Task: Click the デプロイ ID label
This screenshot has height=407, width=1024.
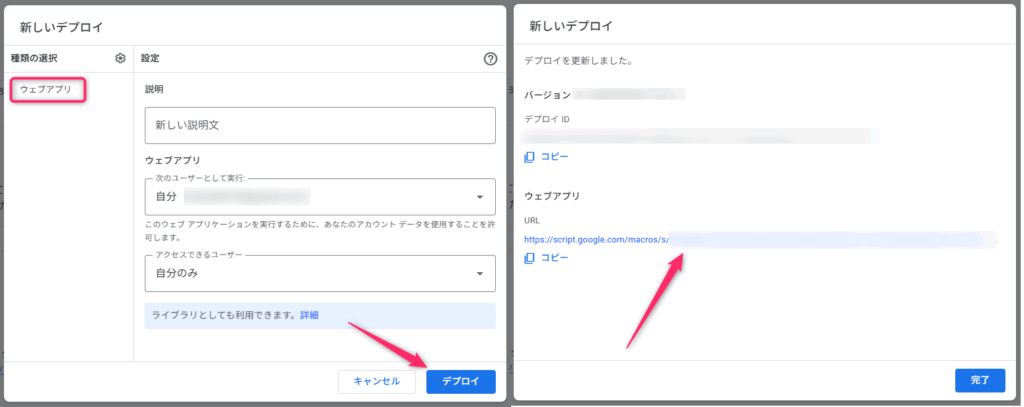Action: [x=547, y=119]
